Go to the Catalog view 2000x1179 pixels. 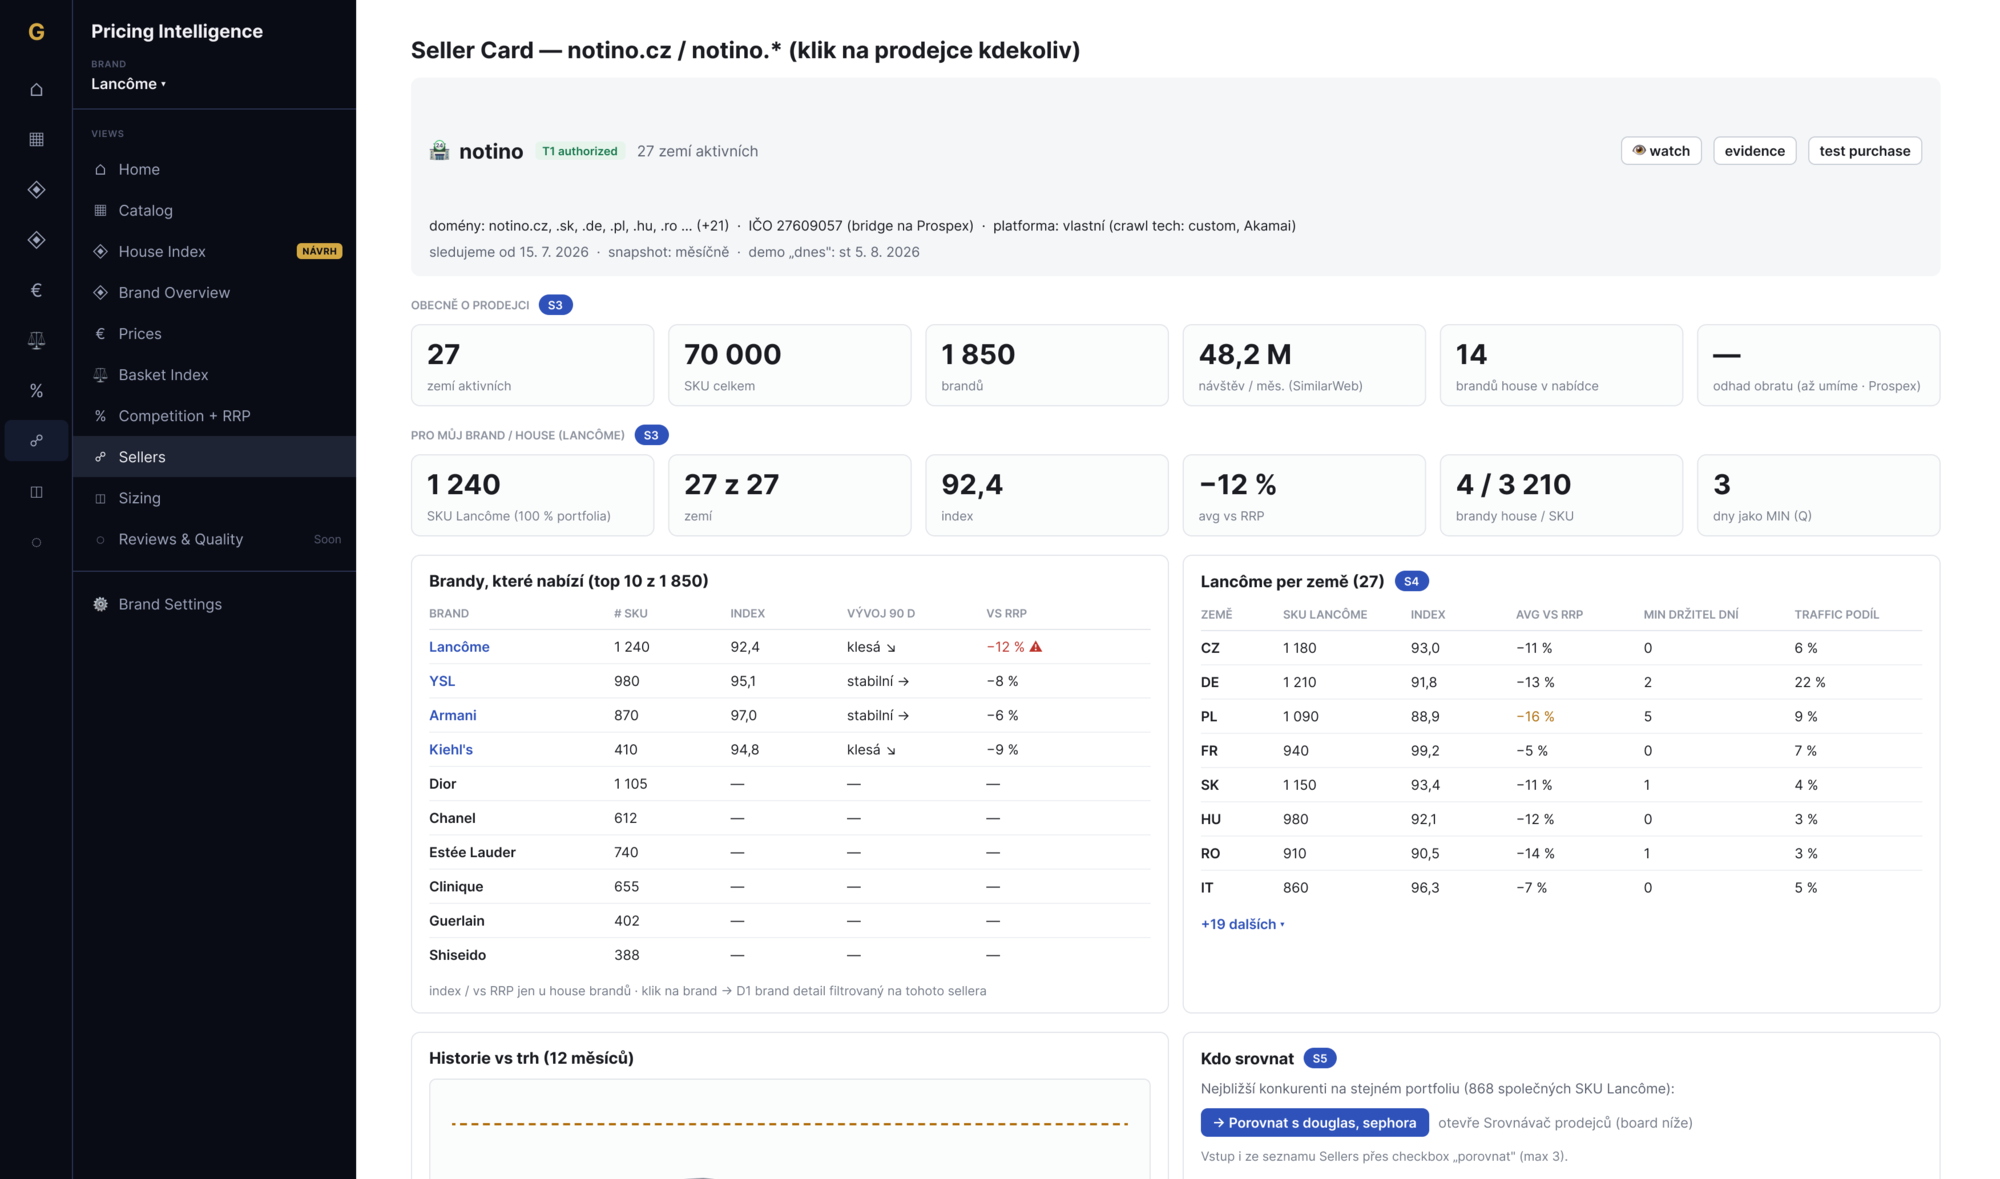[214, 211]
